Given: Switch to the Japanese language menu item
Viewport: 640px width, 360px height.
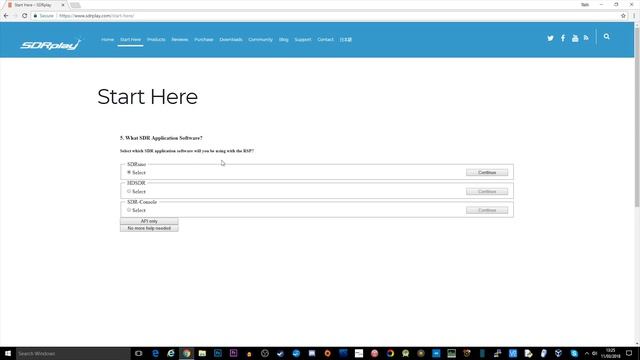Looking at the screenshot, I should (x=346, y=40).
